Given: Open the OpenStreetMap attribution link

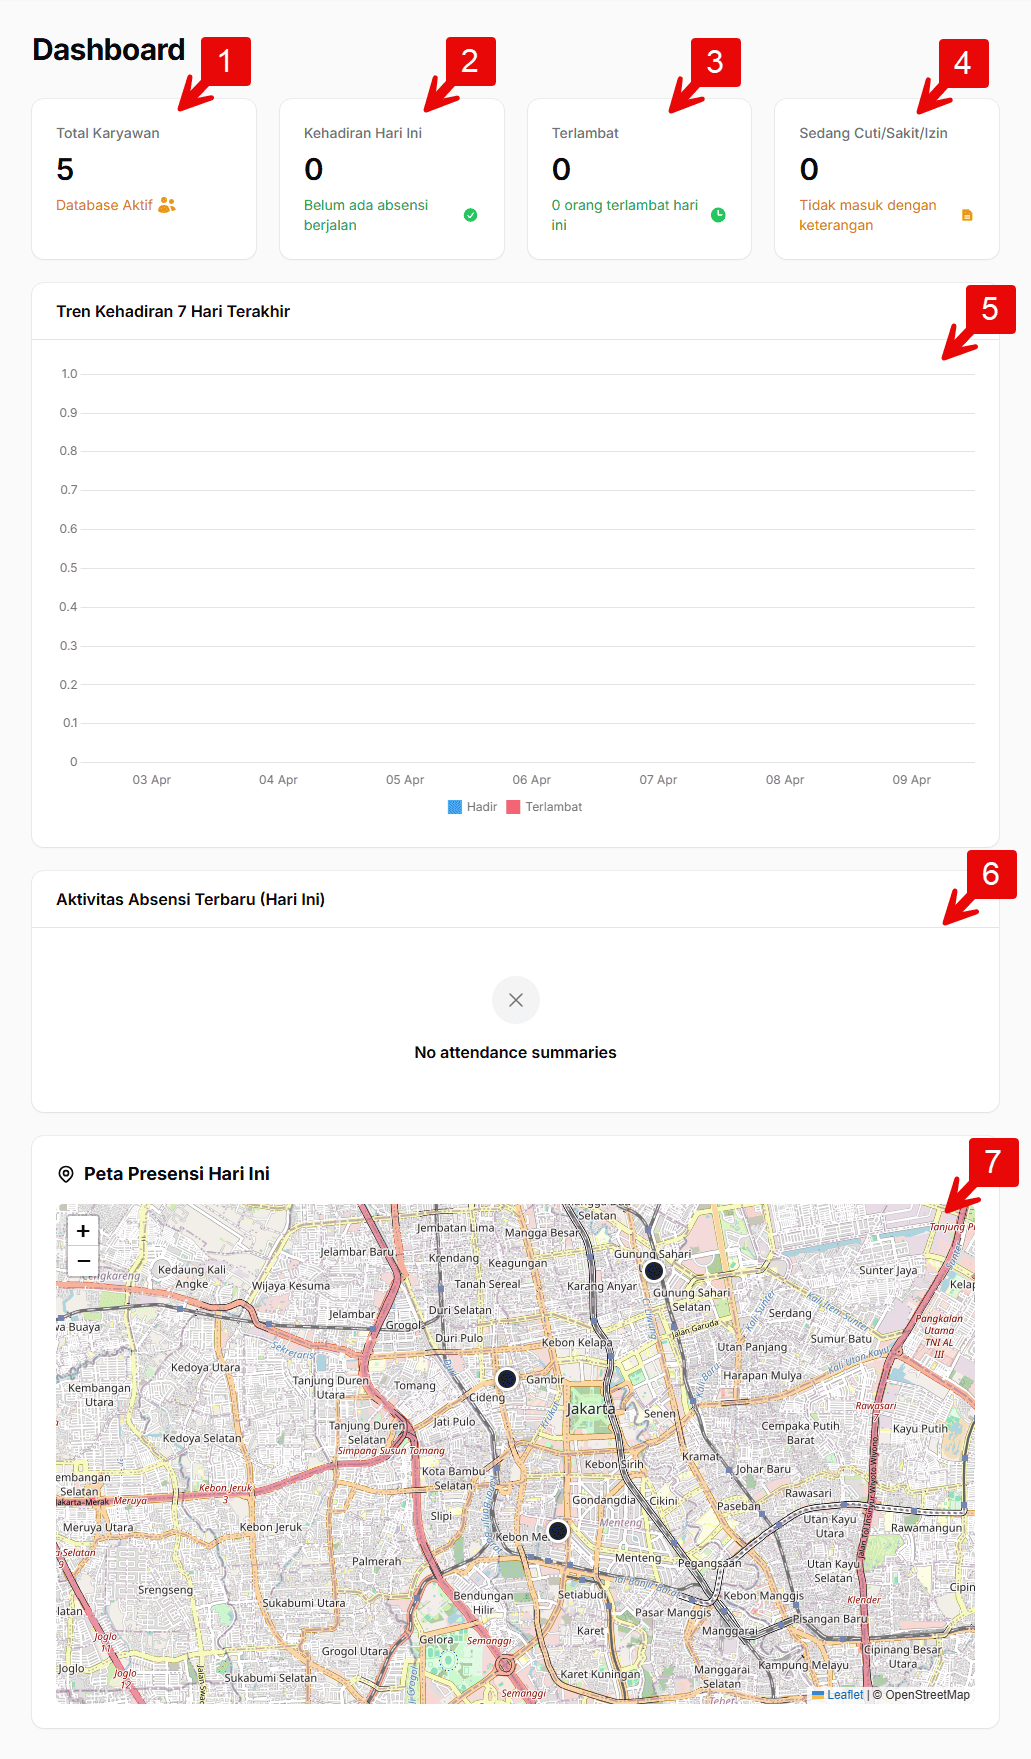Looking at the screenshot, I should (x=926, y=1695).
